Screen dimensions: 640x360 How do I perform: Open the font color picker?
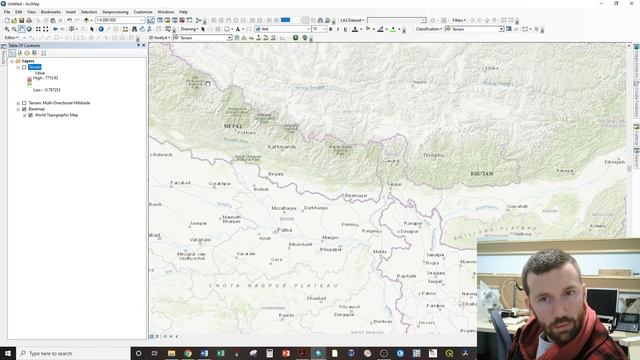355,29
